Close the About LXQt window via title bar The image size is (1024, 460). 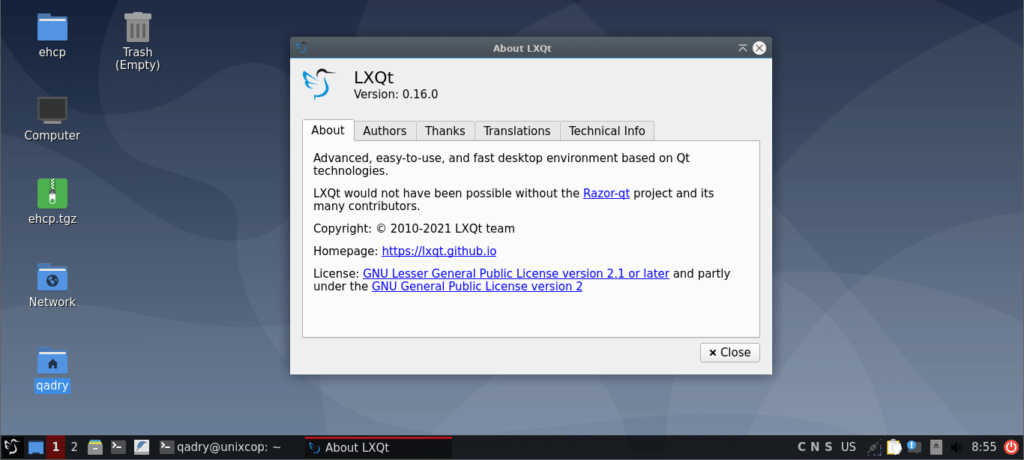(x=759, y=48)
